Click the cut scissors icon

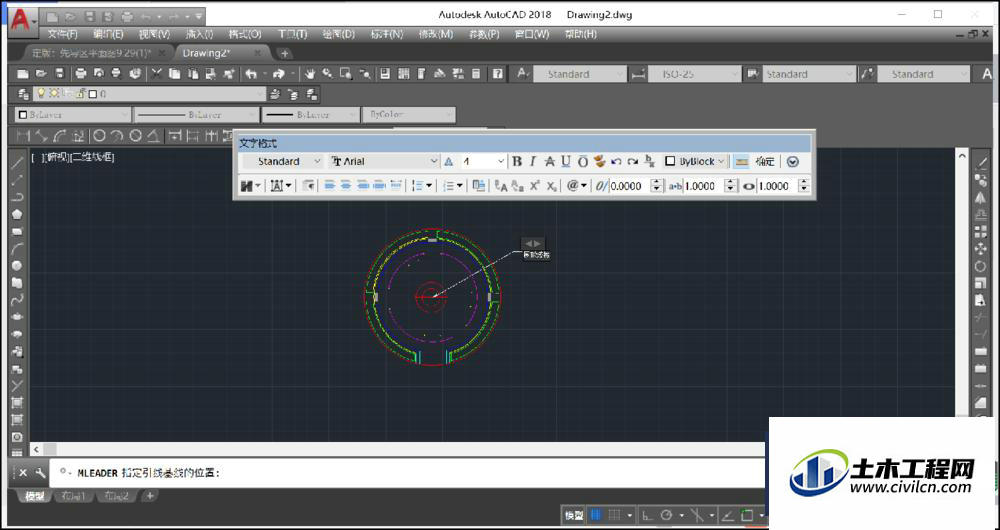[x=156, y=74]
